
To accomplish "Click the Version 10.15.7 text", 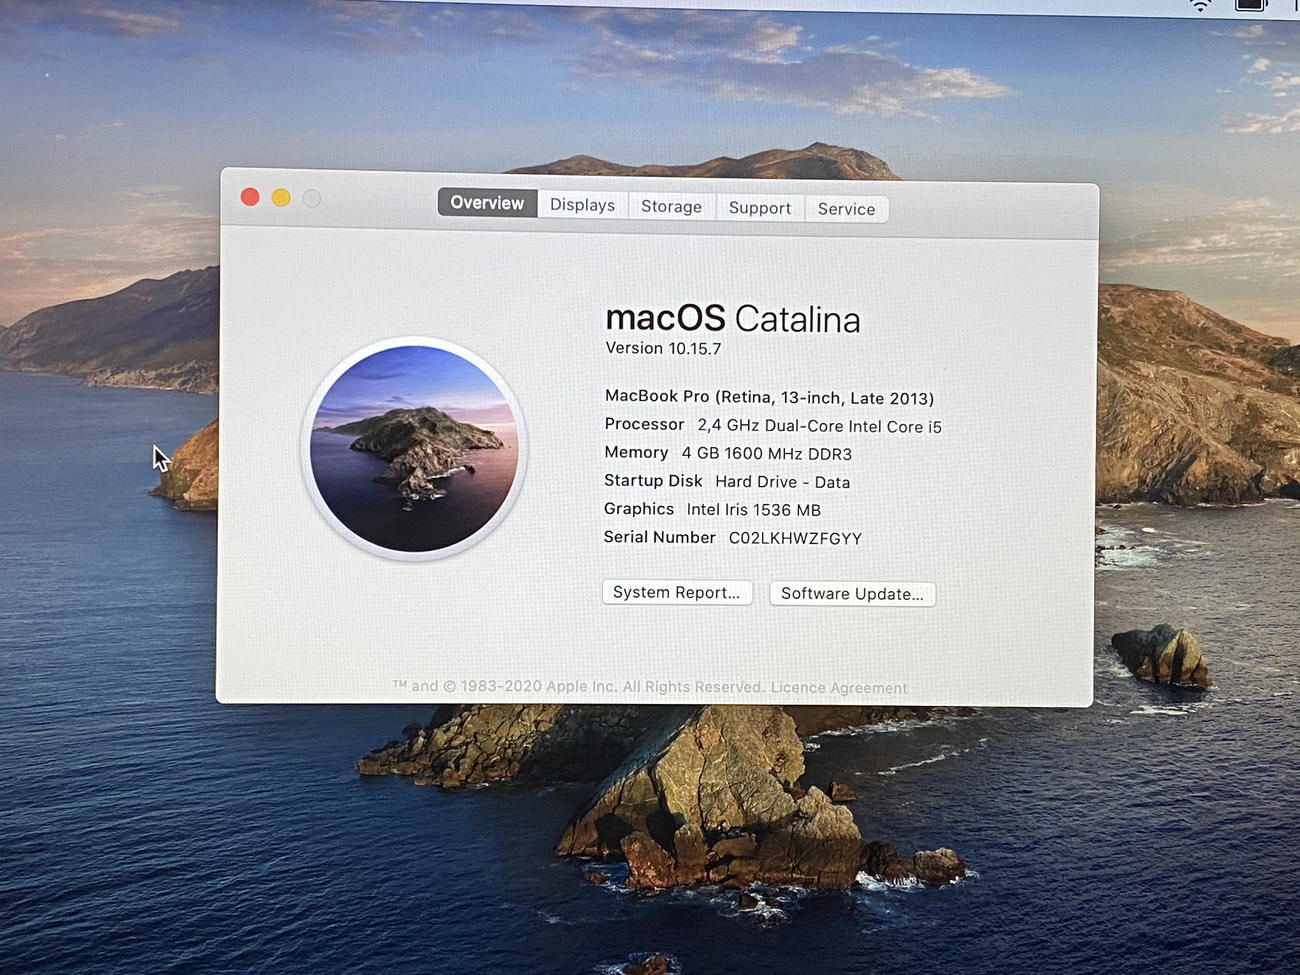I will (x=663, y=348).
